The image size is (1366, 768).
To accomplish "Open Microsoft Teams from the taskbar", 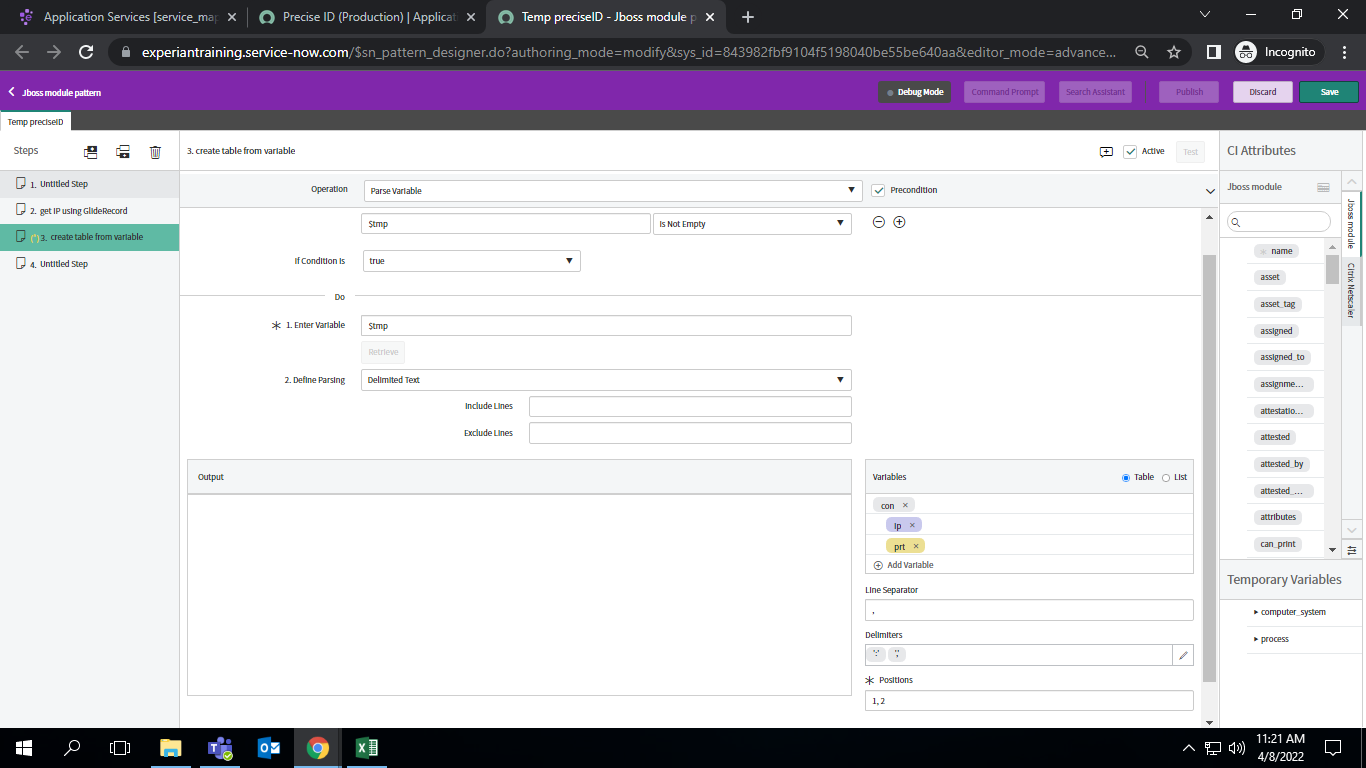I will (220, 748).
